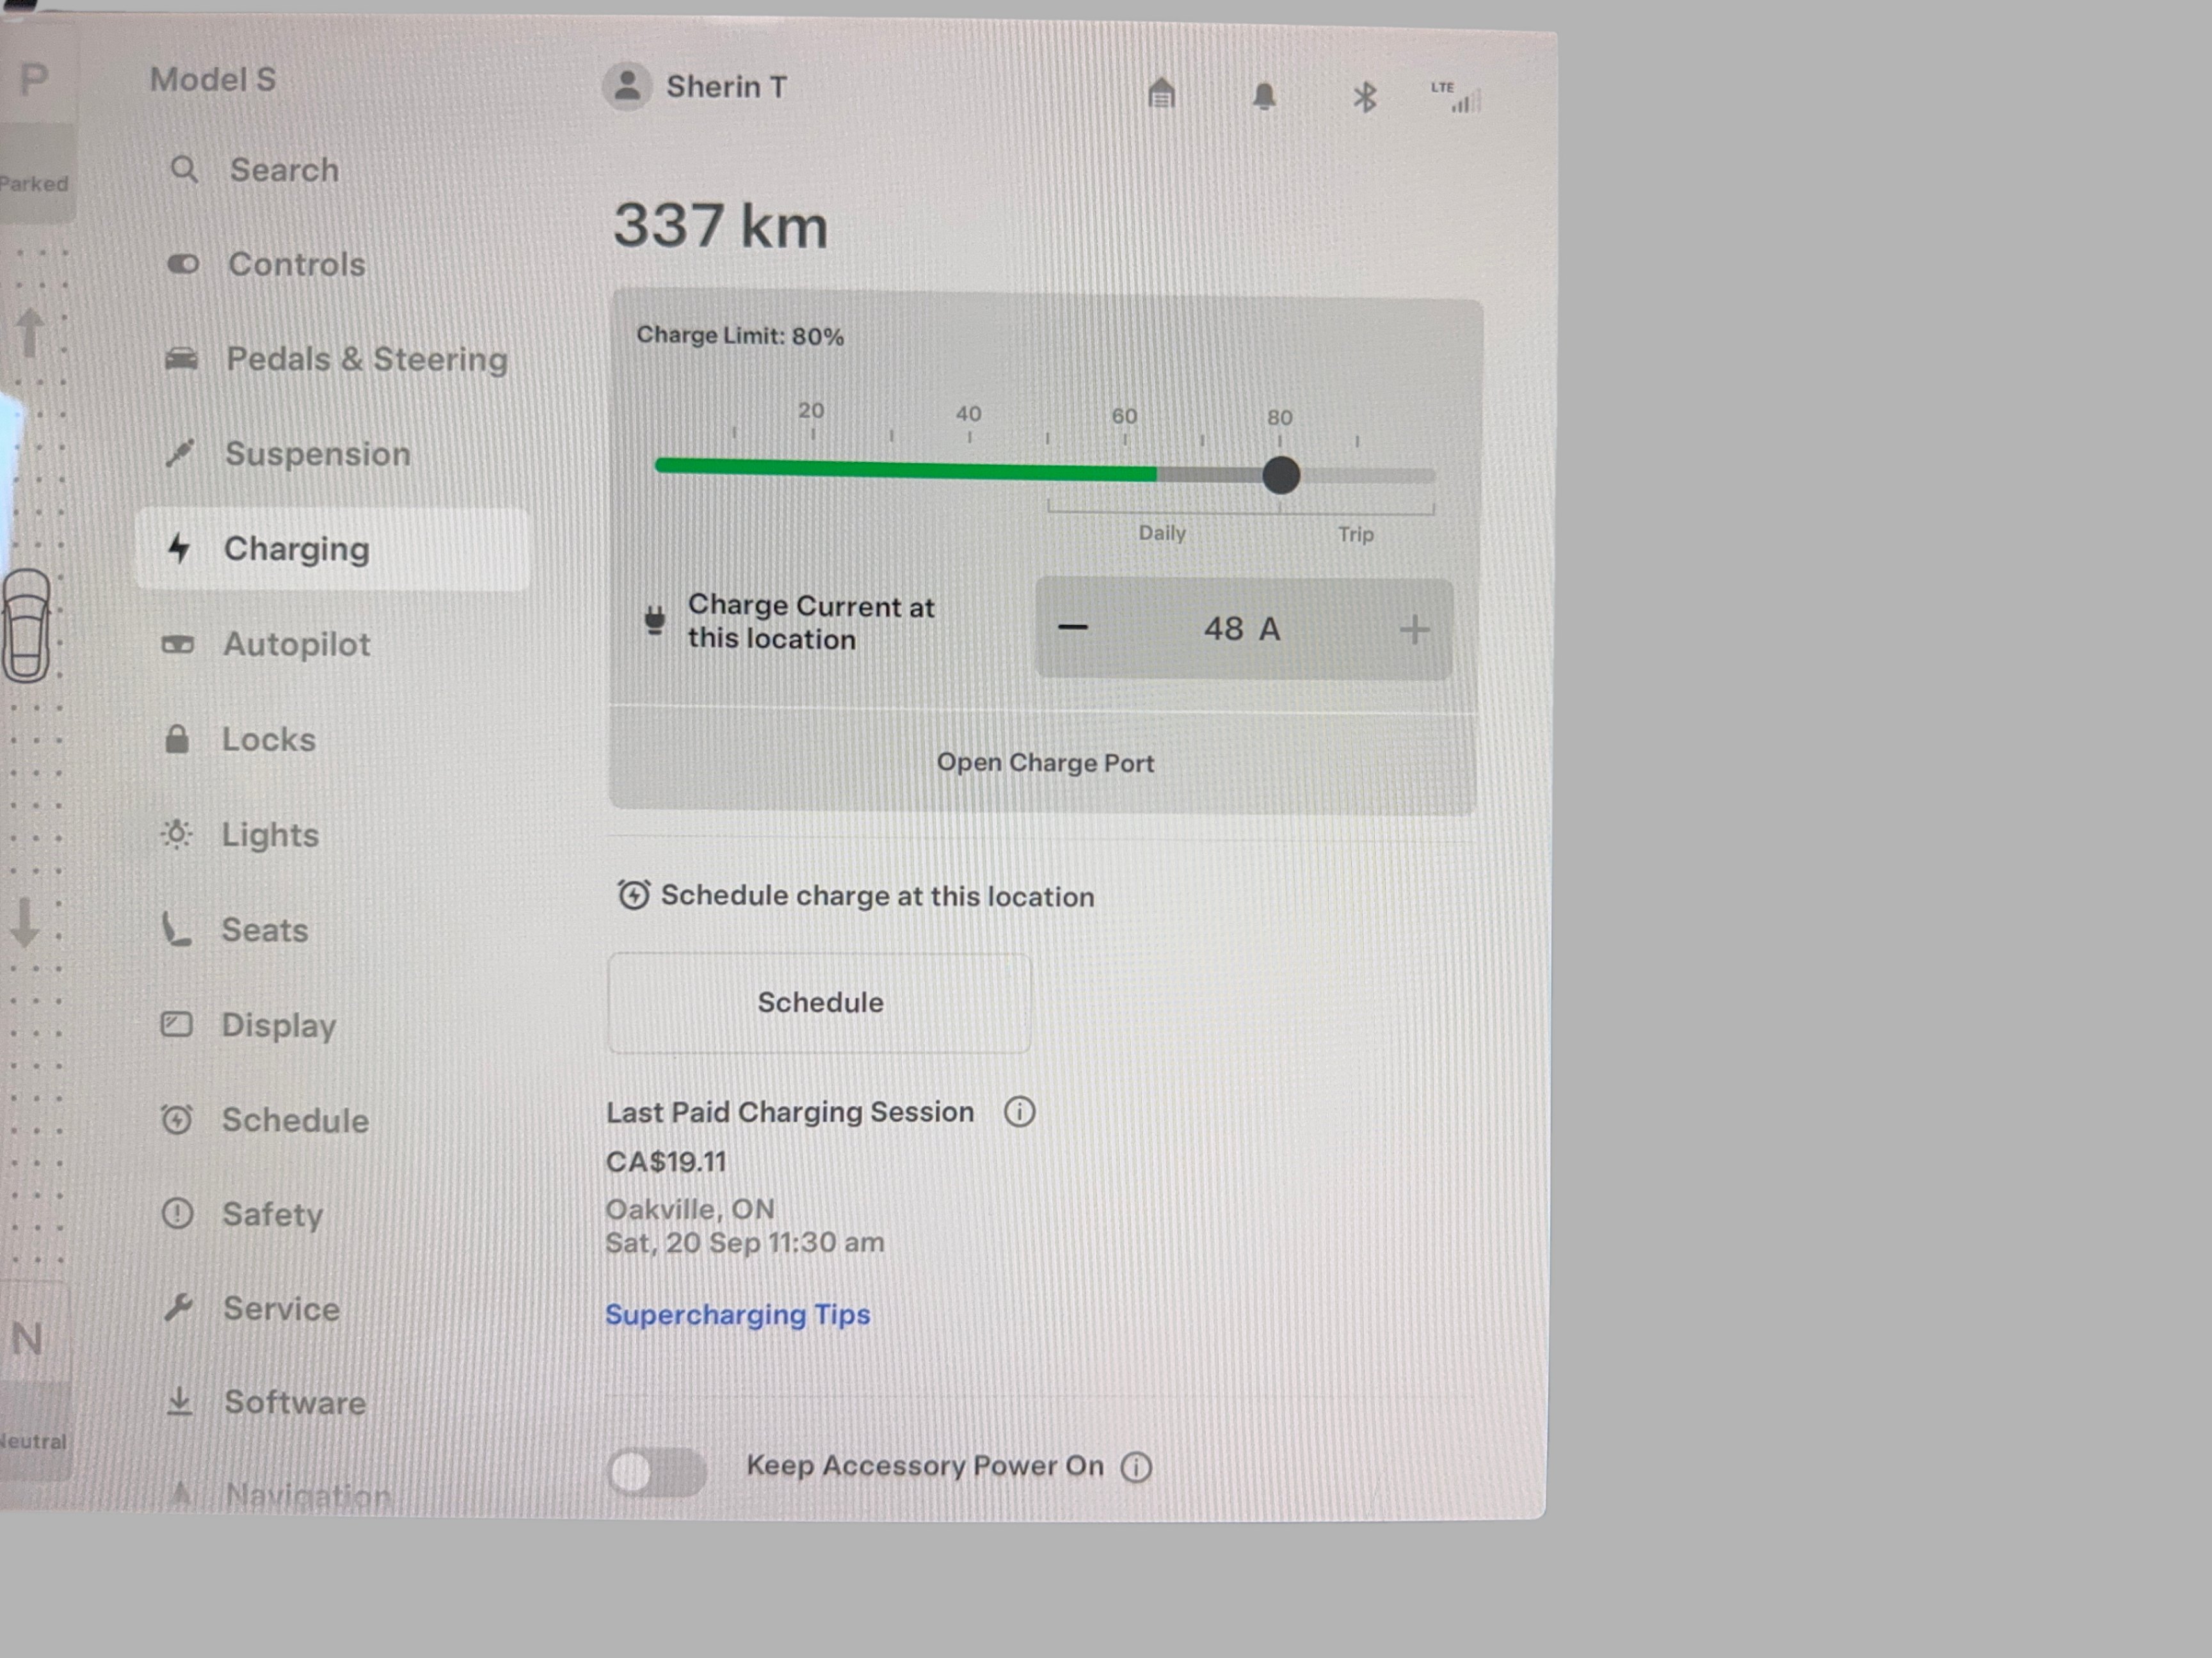Show info for Keep Accessory Power On
This screenshot has width=2212, height=1658.
1136,1467
